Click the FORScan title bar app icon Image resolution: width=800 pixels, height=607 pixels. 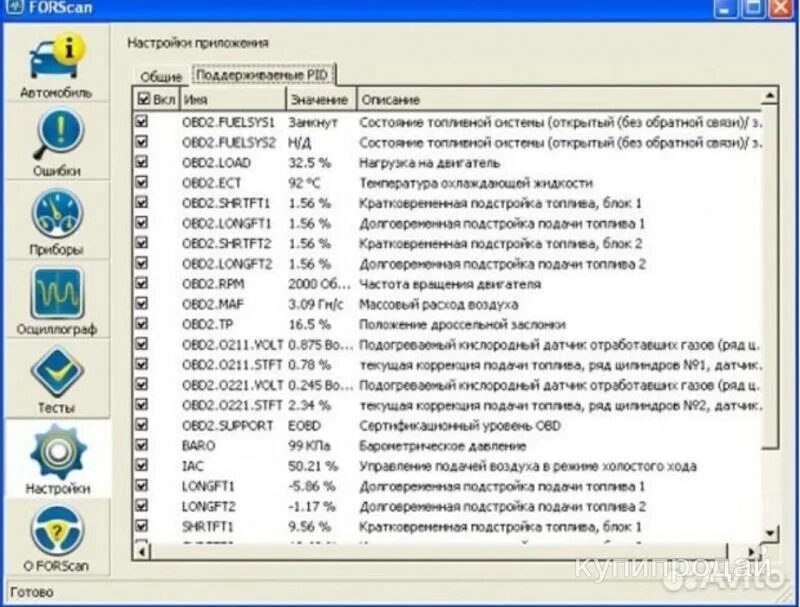(14, 7)
